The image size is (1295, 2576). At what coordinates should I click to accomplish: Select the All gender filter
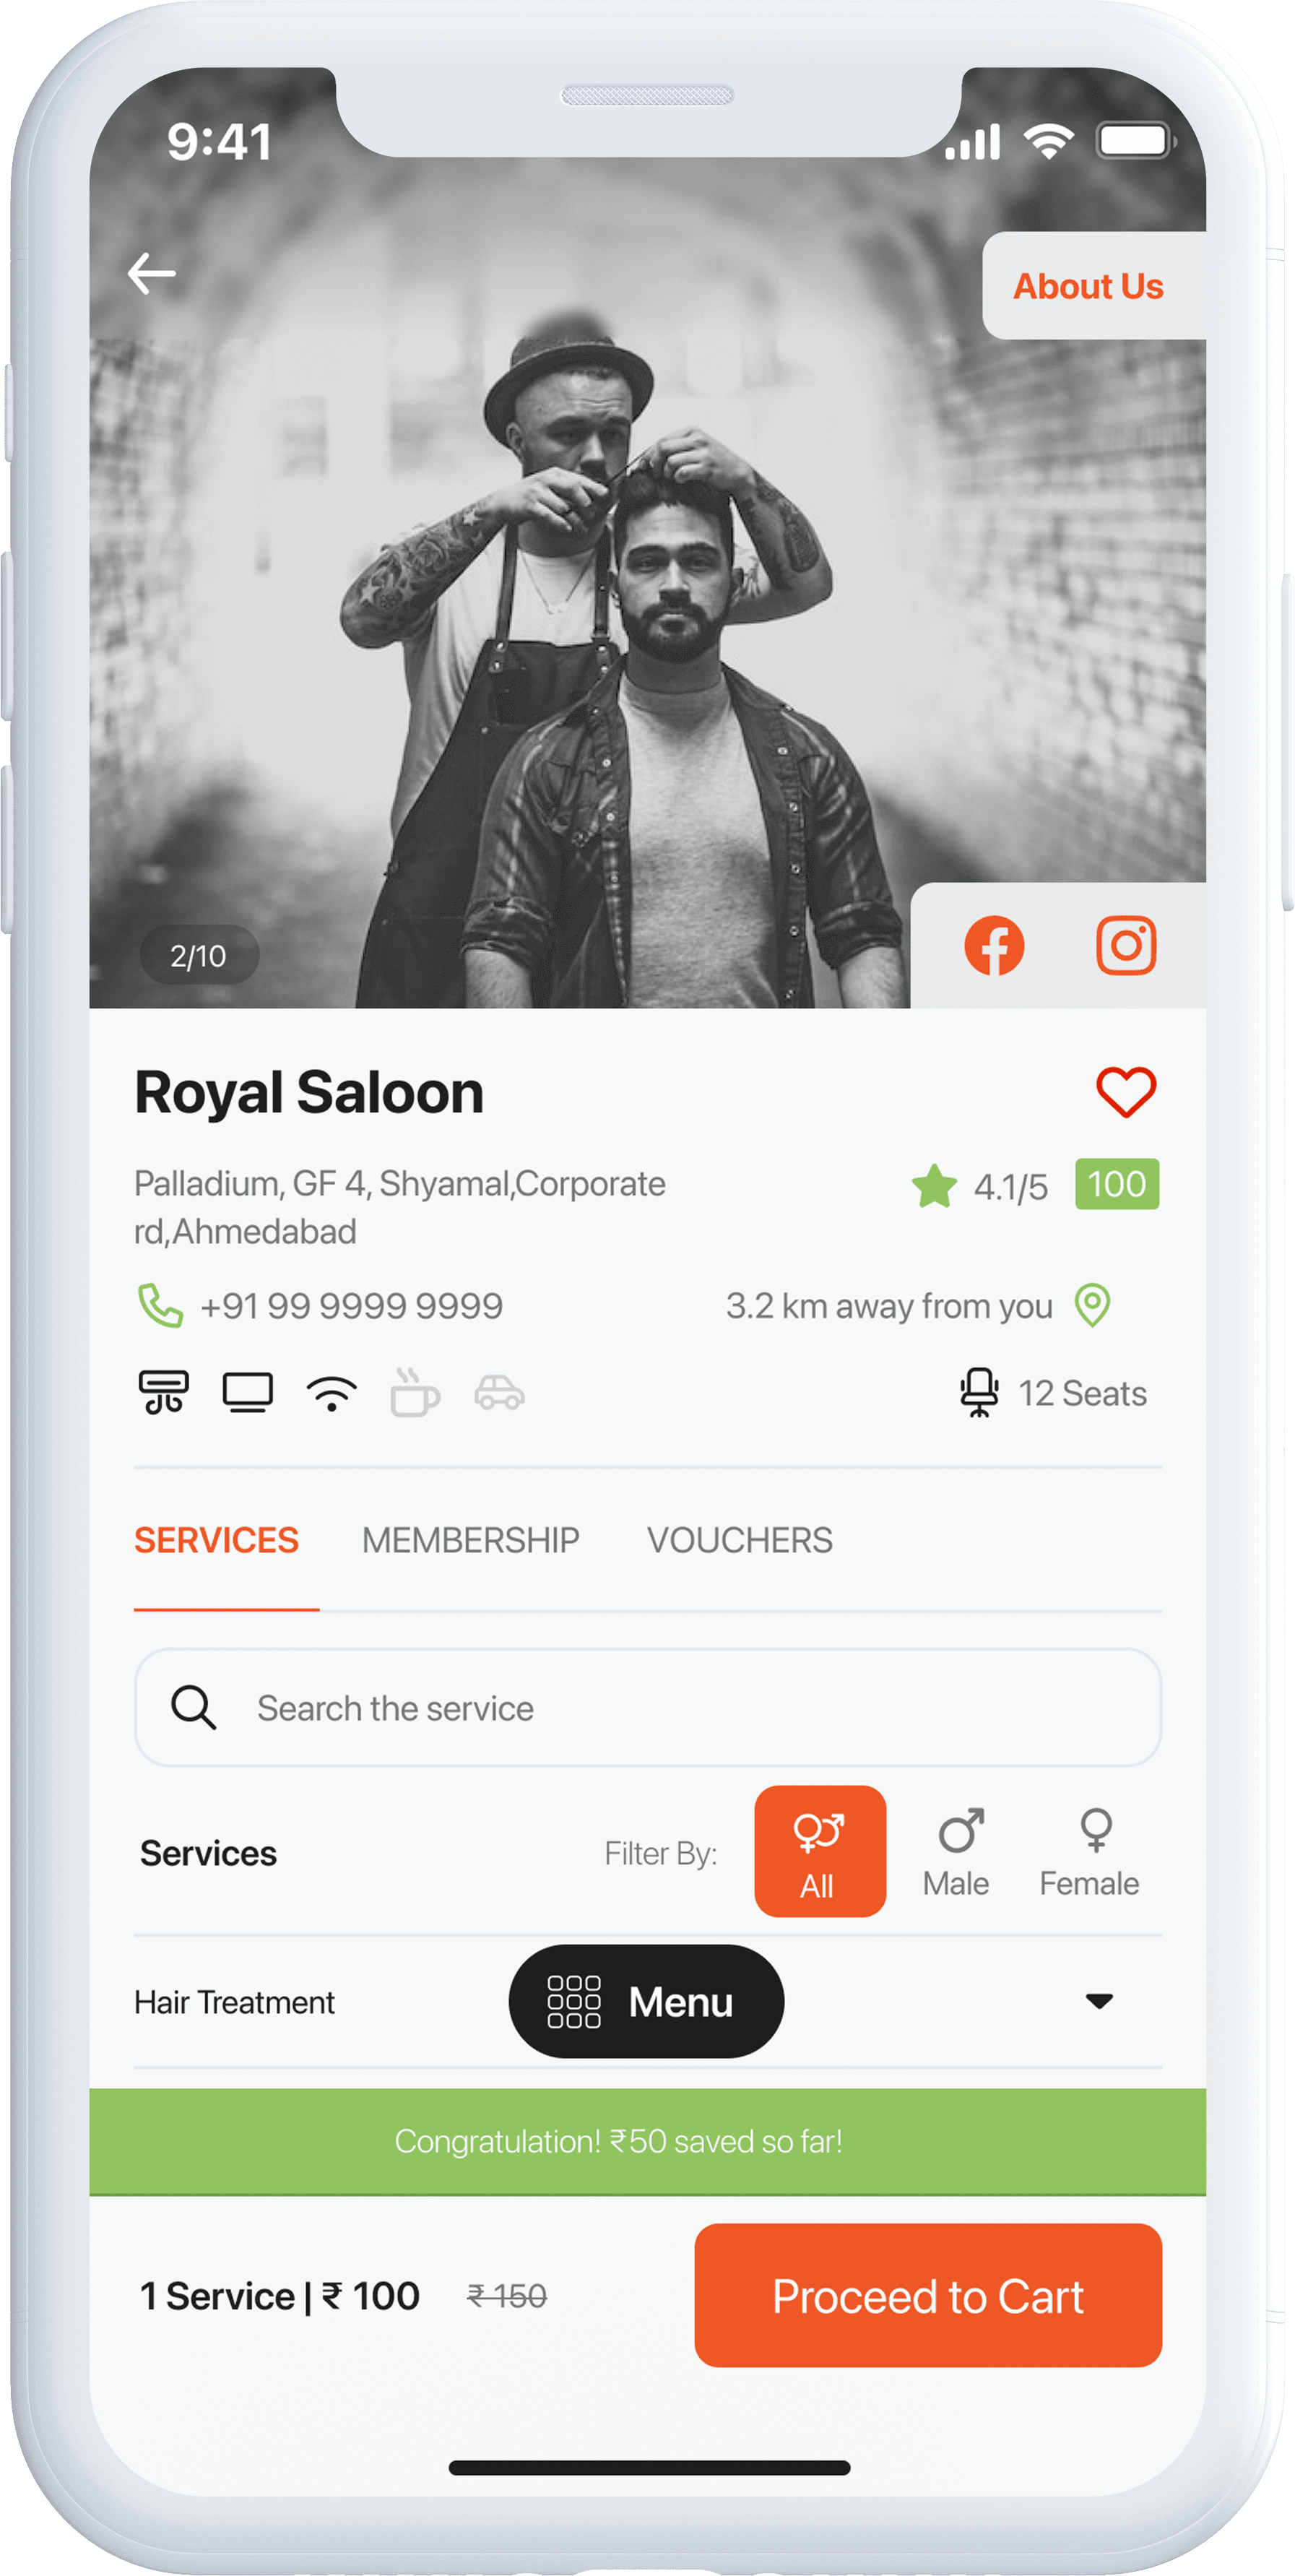[820, 1851]
